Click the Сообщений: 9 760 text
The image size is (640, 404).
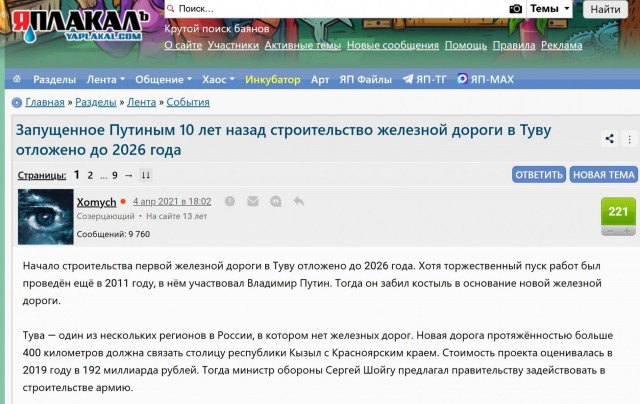coord(113,234)
